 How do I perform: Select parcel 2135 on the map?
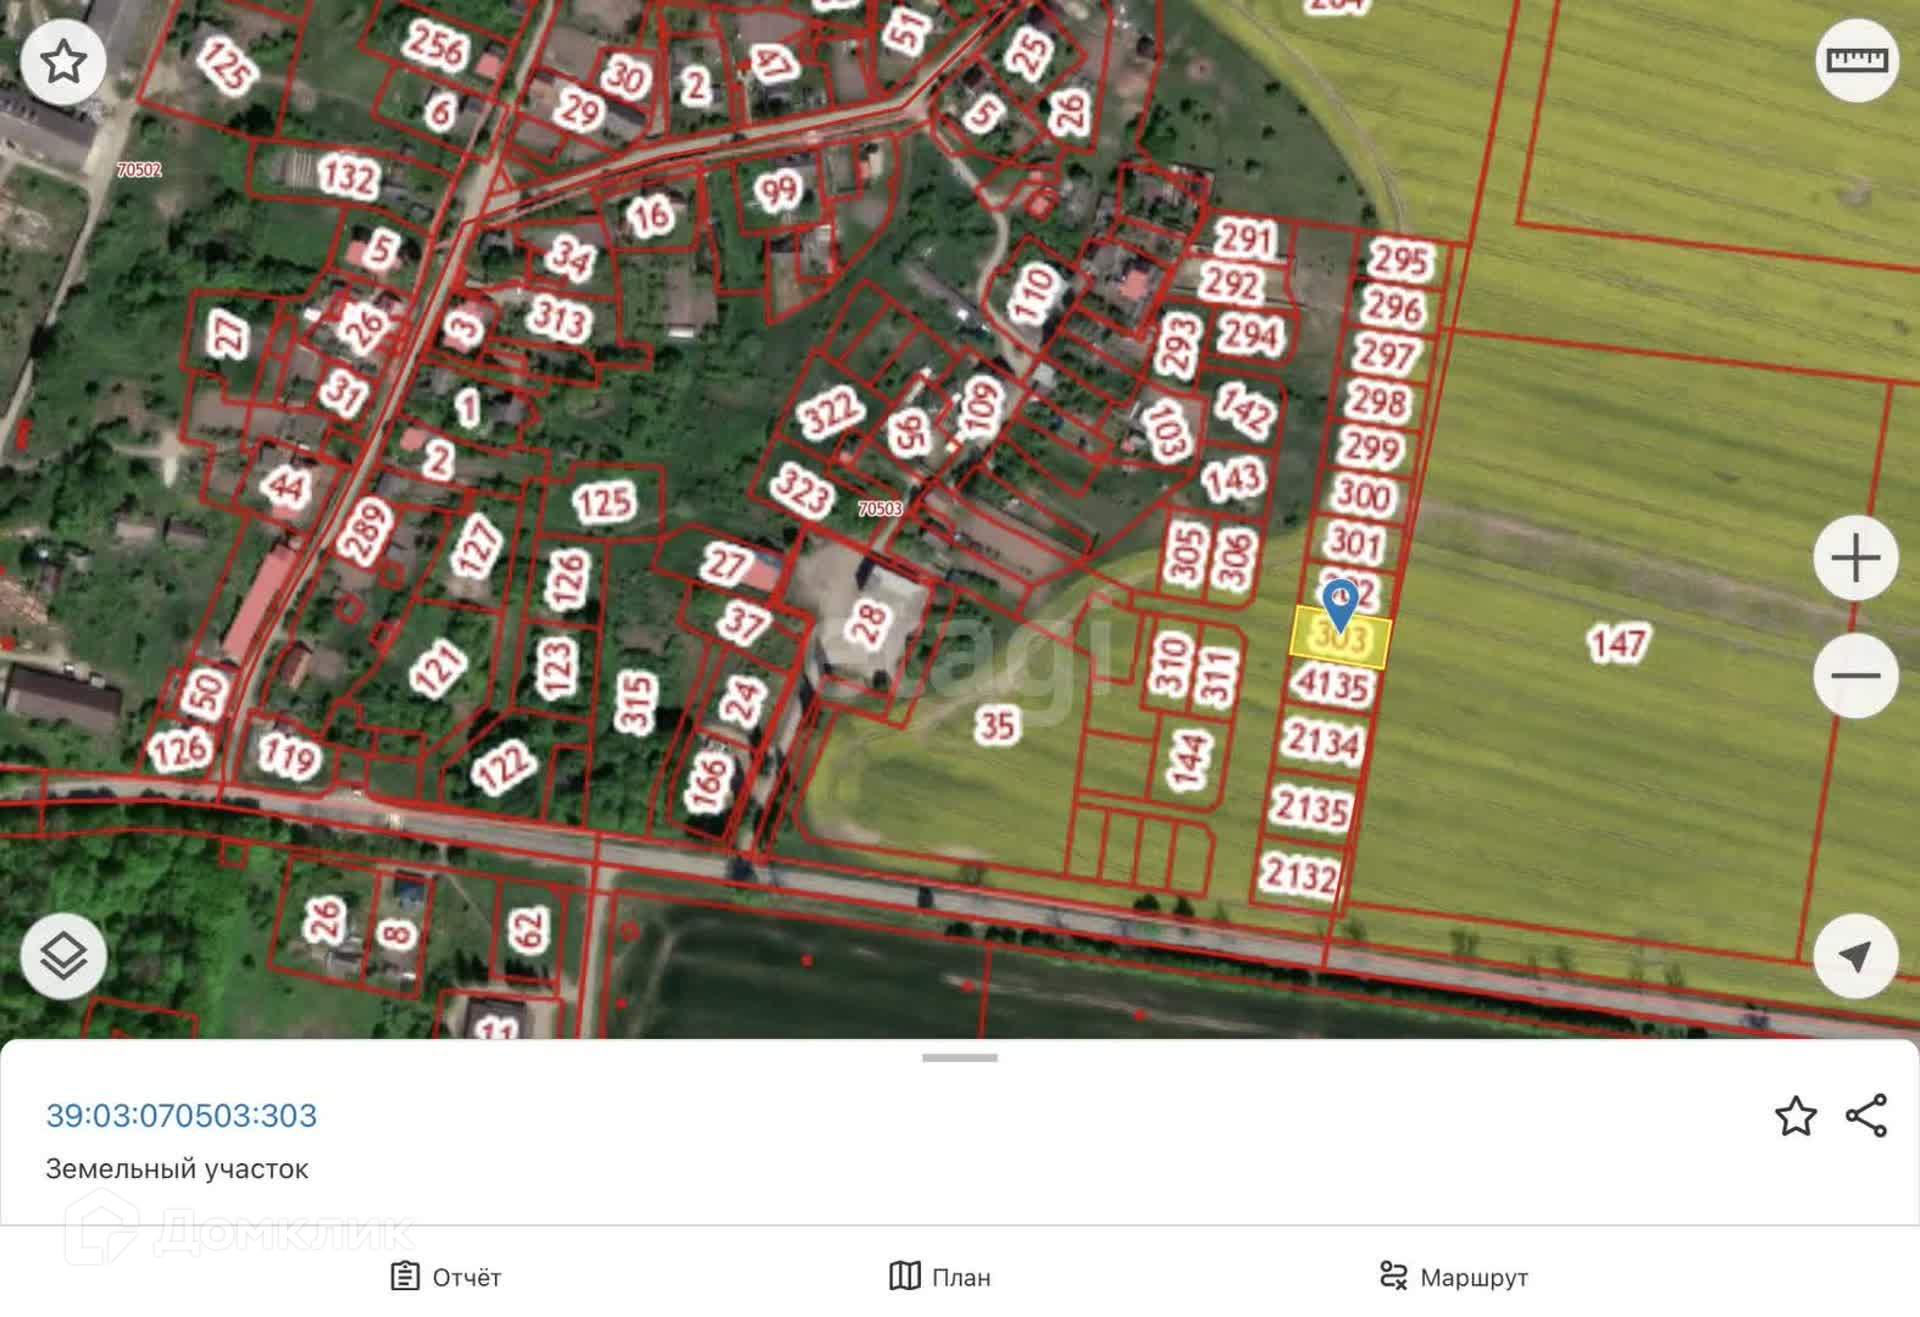pyautogui.click(x=1311, y=807)
